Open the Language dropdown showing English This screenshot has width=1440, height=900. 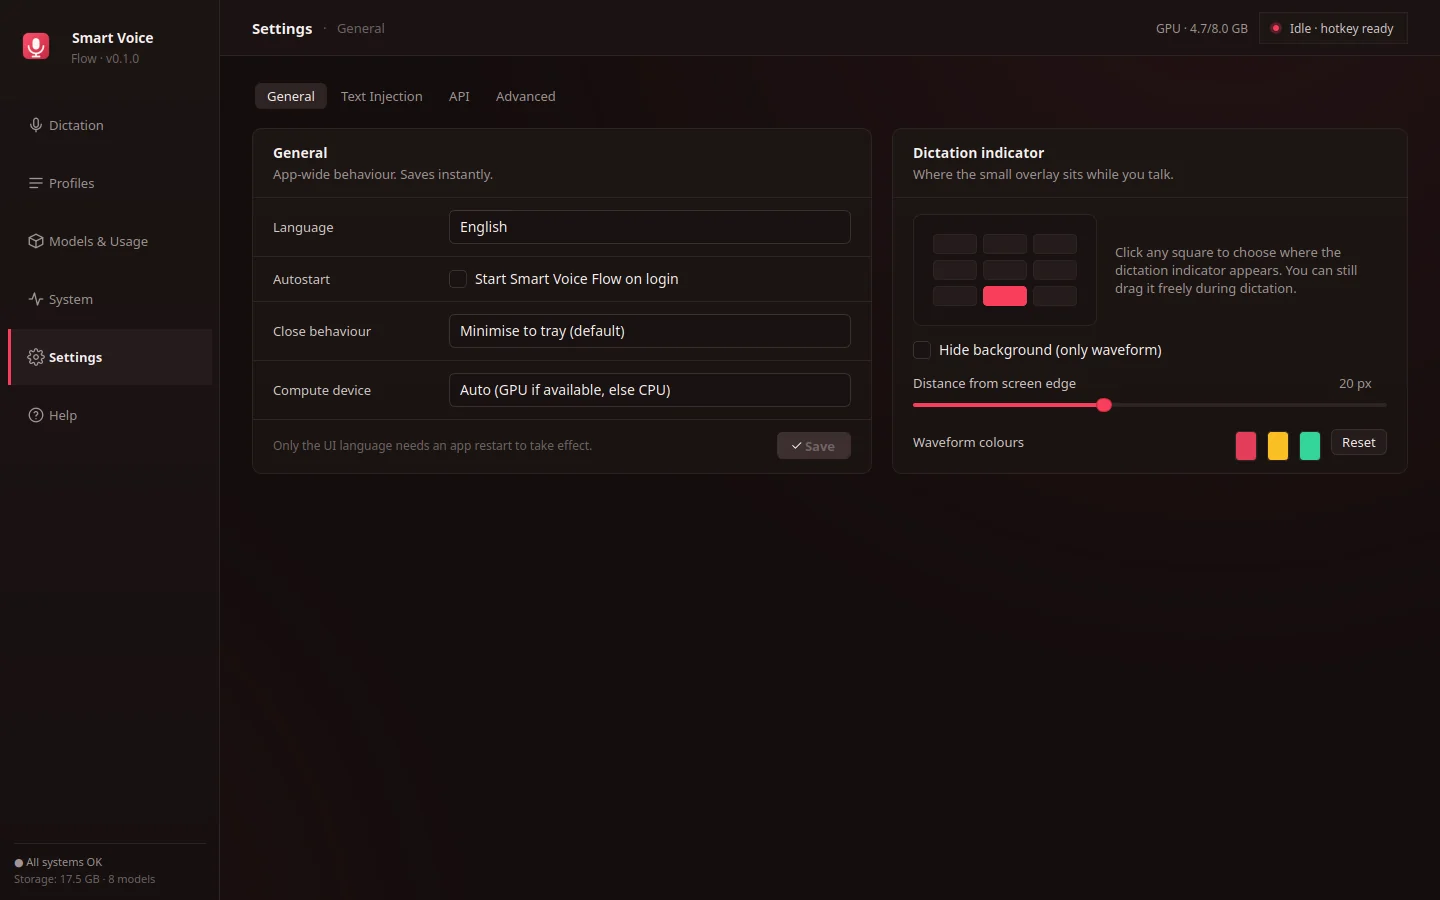pos(650,227)
